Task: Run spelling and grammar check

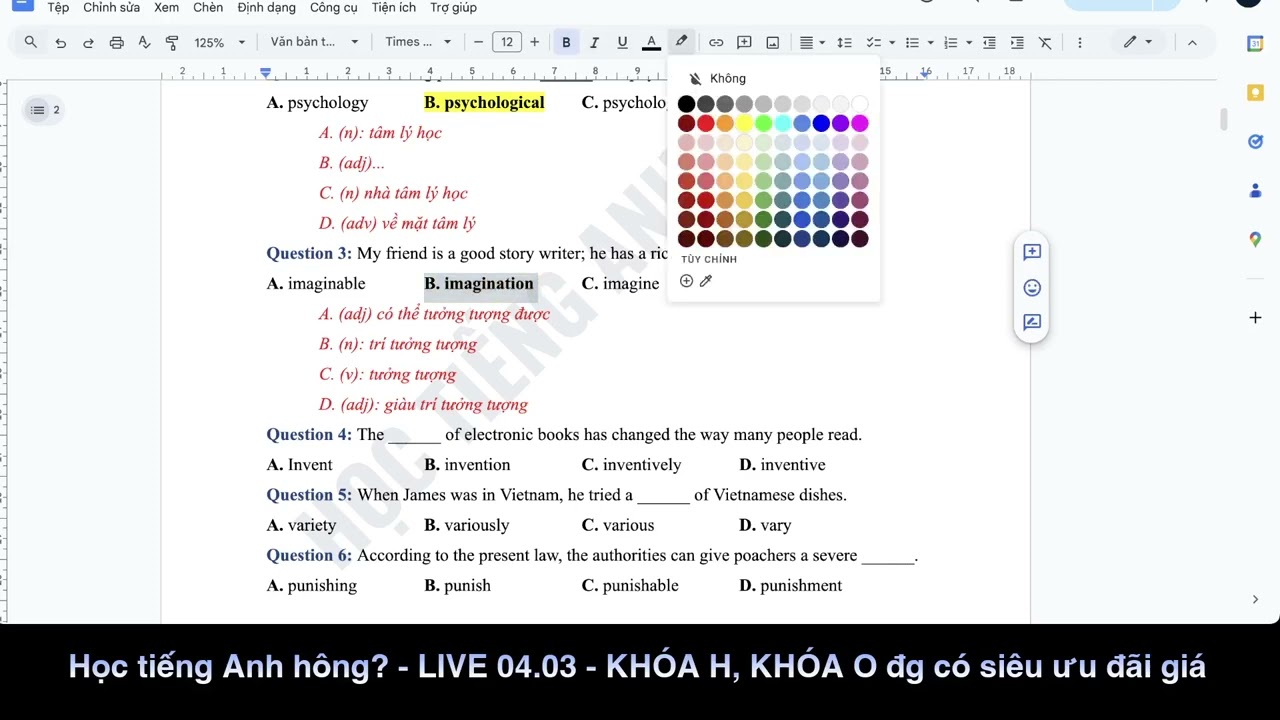Action: coord(144,42)
